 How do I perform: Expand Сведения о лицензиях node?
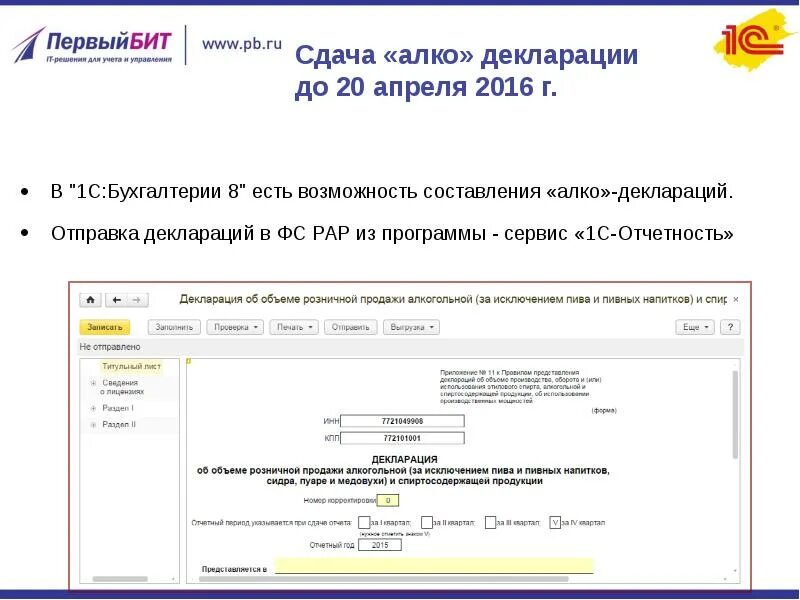(93, 383)
